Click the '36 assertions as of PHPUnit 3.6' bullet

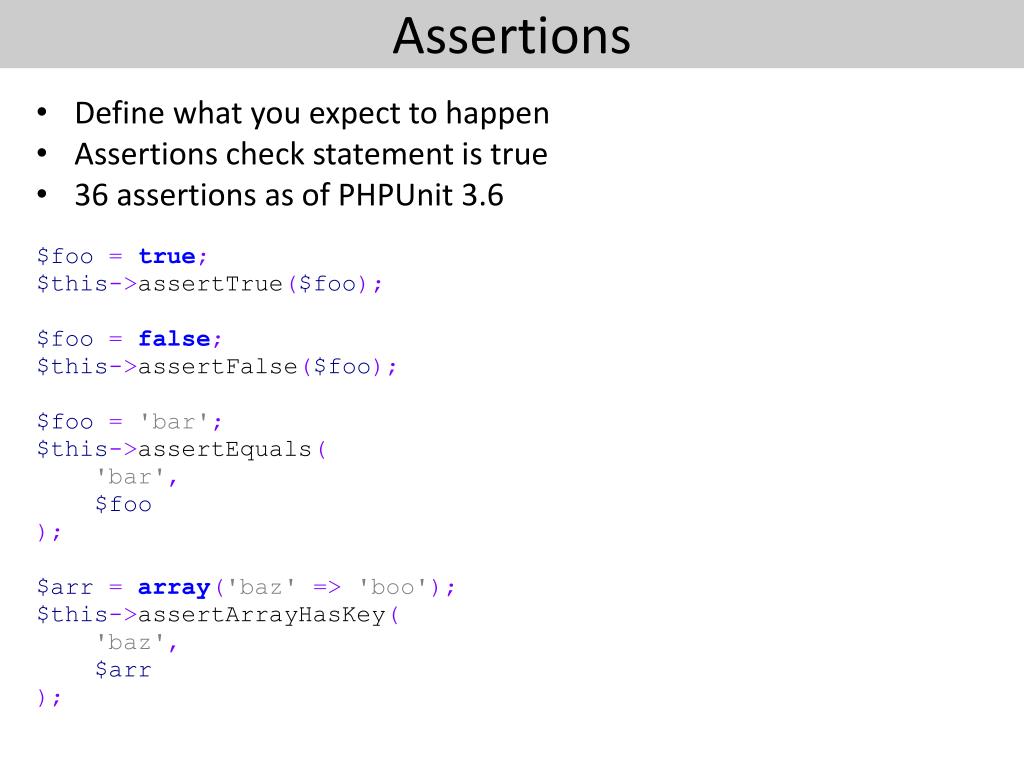coord(289,195)
